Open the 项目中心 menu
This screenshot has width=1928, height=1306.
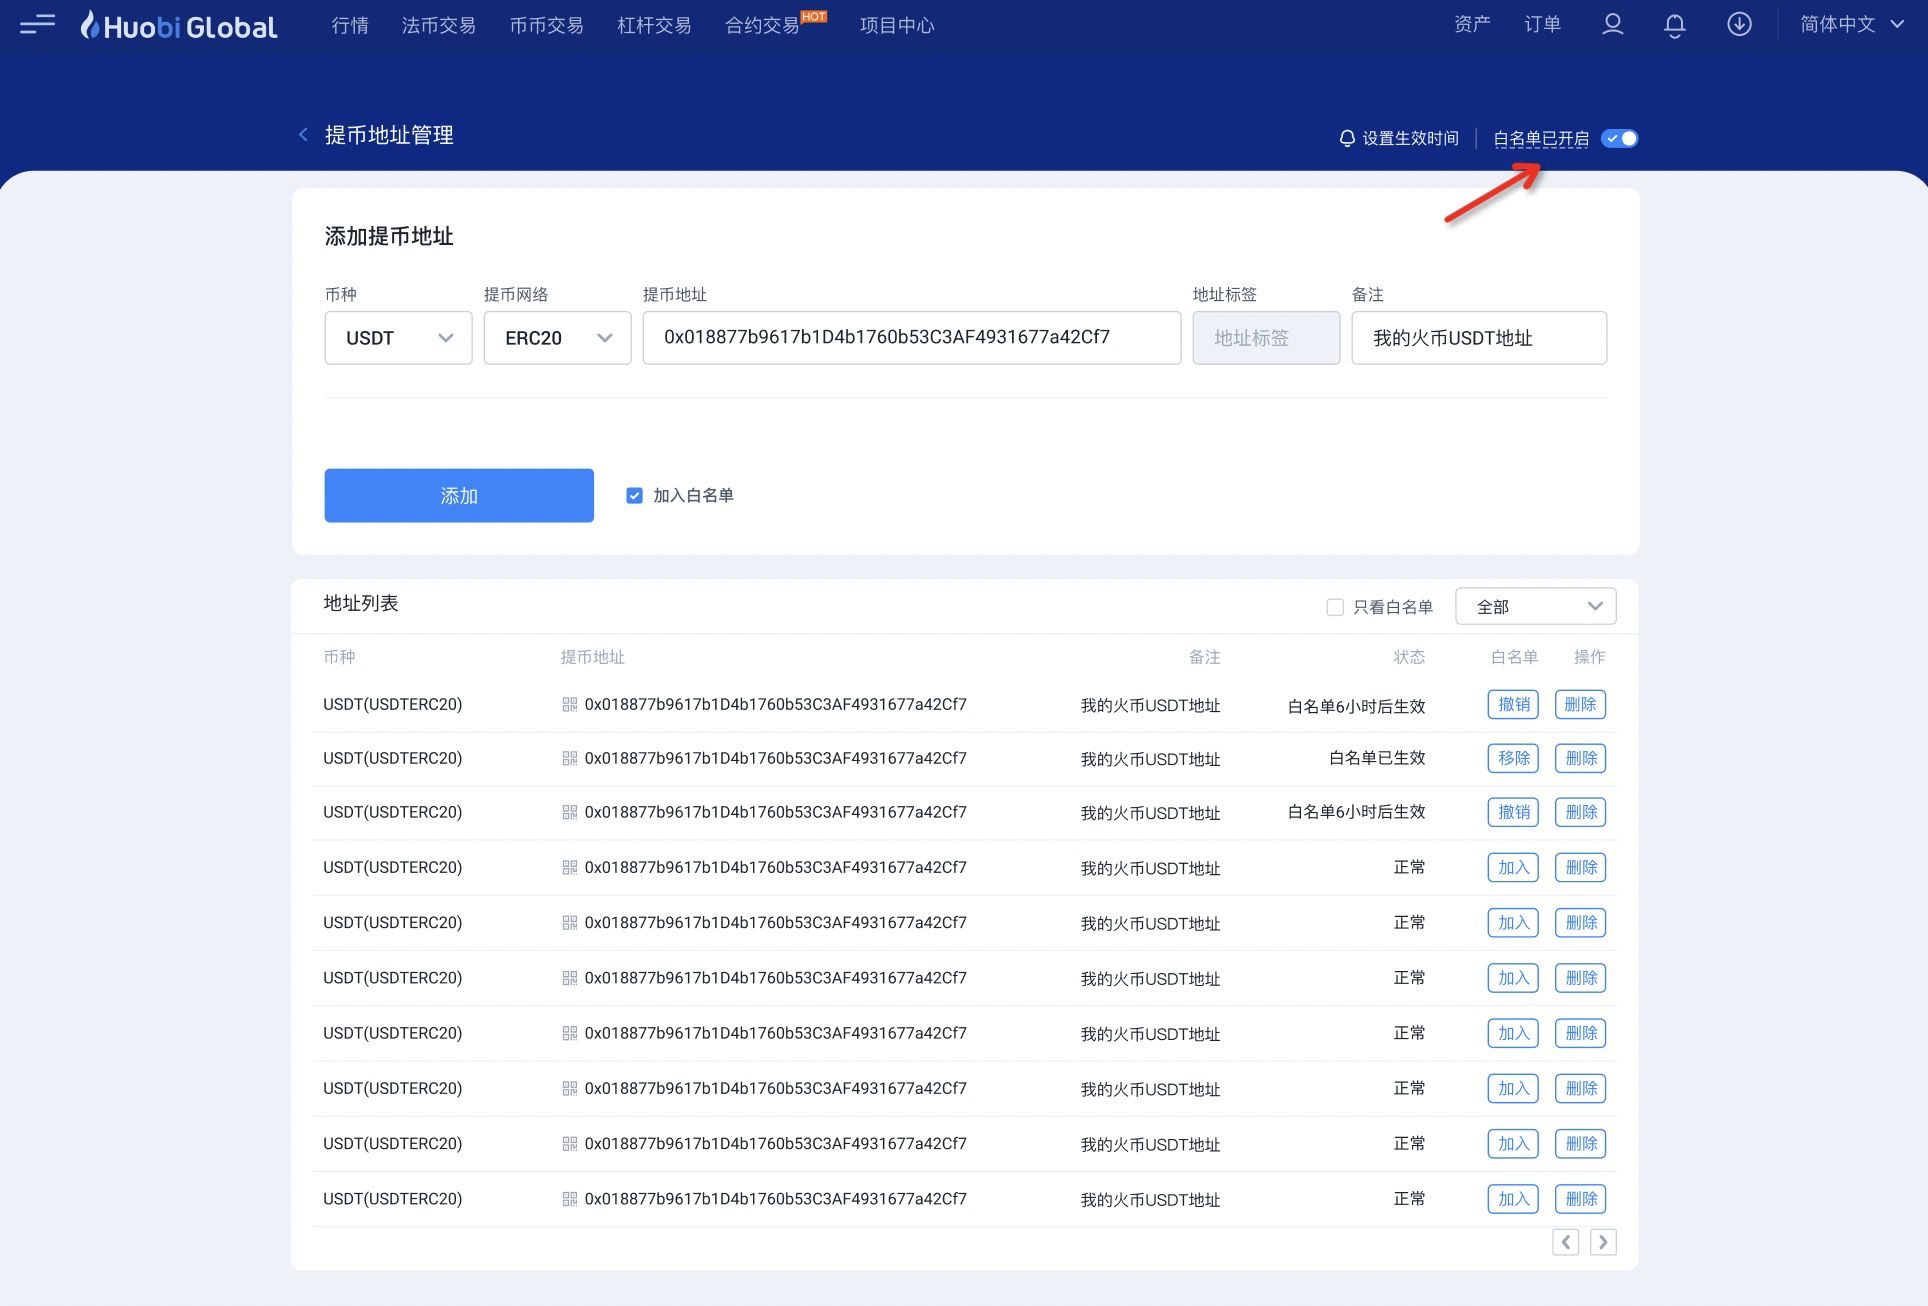coord(897,25)
